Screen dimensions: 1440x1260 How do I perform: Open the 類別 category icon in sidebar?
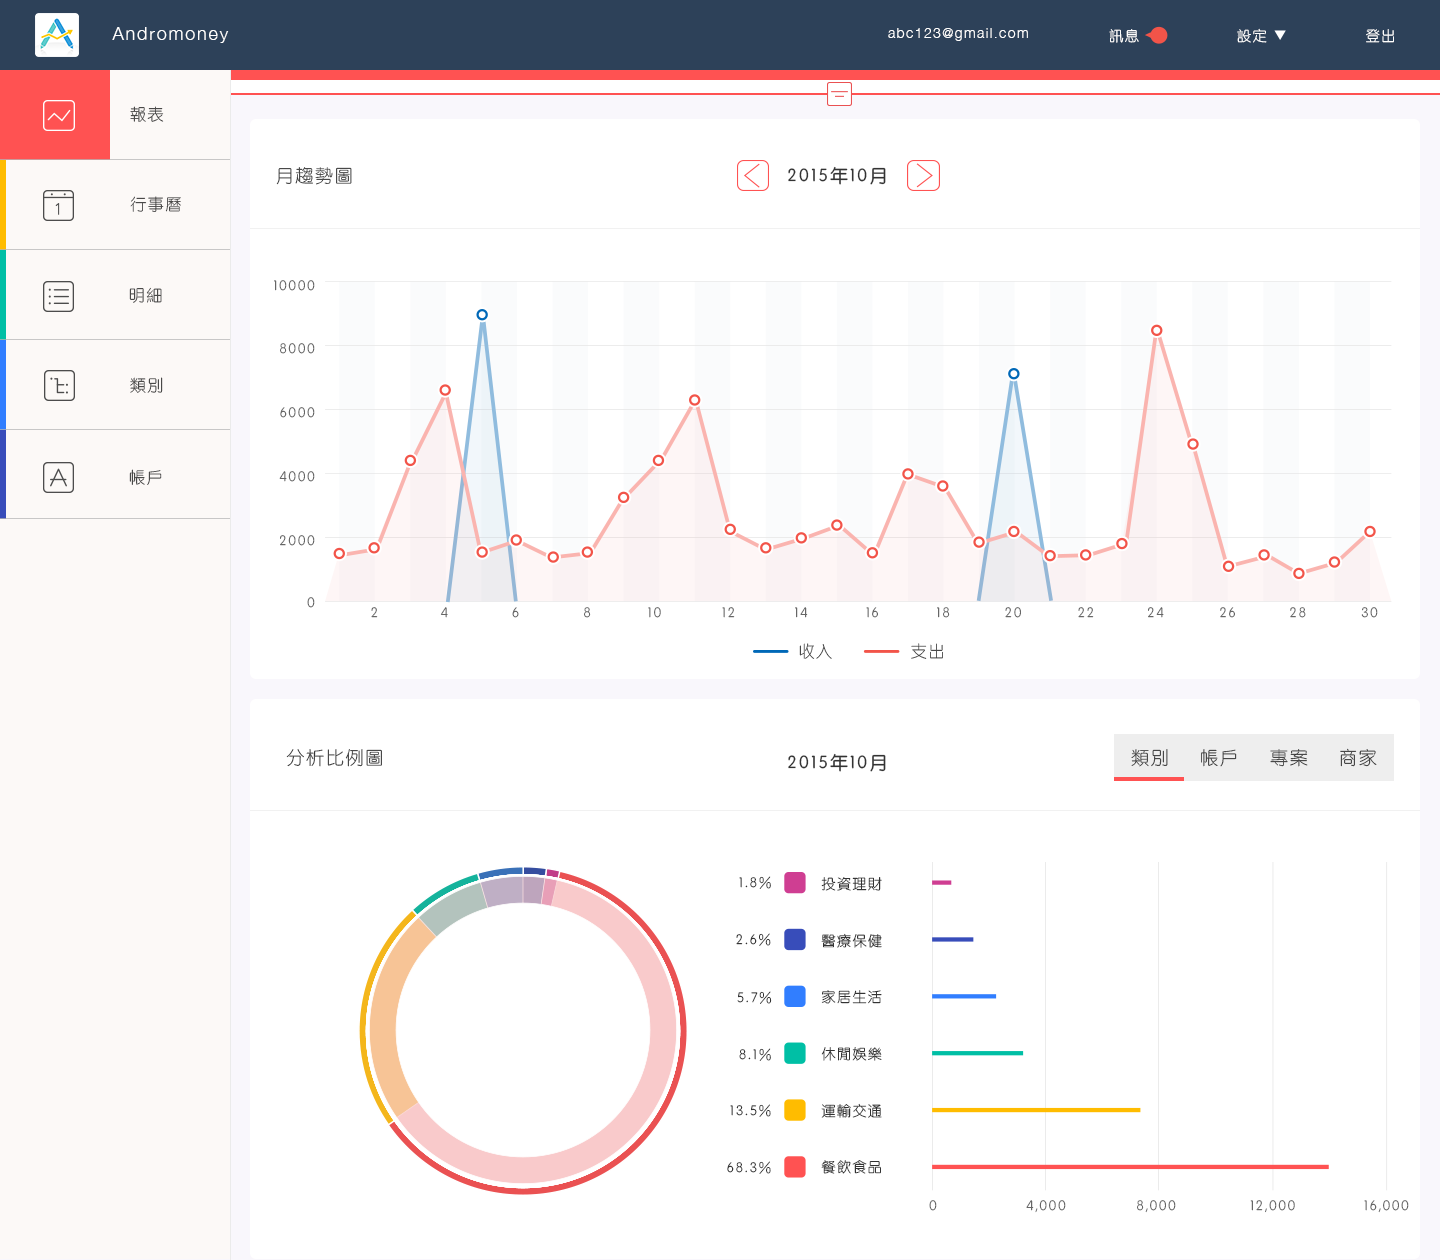(59, 386)
